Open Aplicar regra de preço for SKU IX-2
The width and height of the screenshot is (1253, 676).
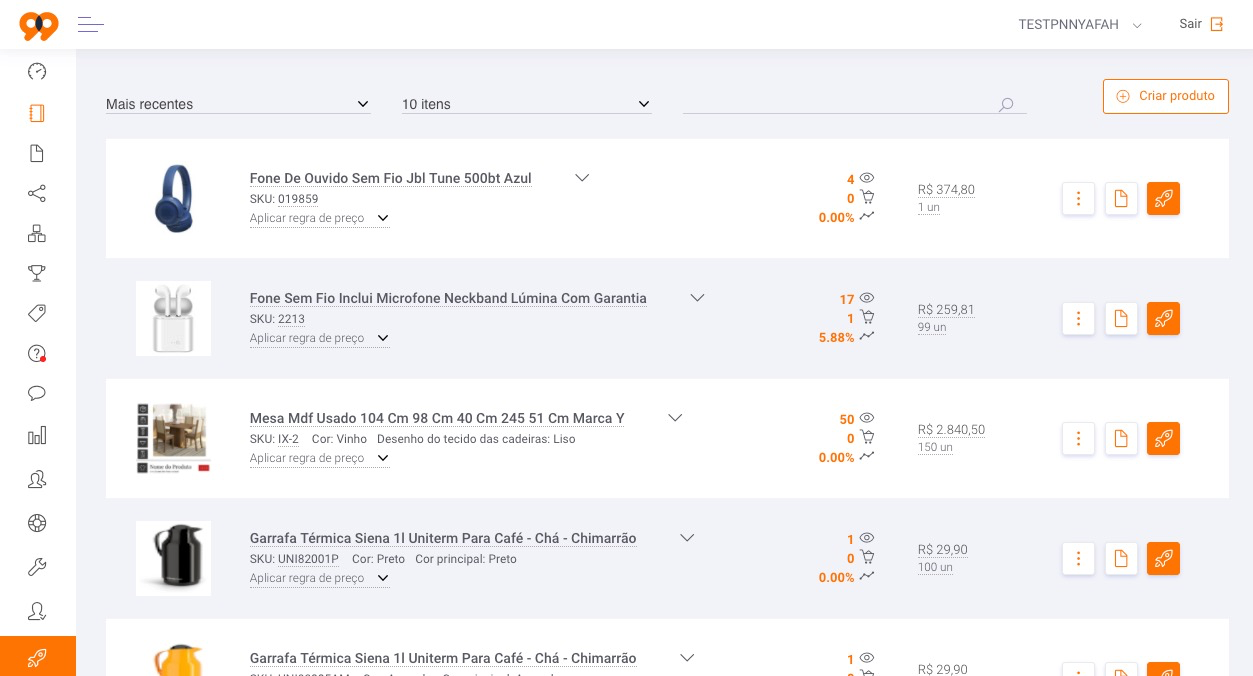pos(319,458)
